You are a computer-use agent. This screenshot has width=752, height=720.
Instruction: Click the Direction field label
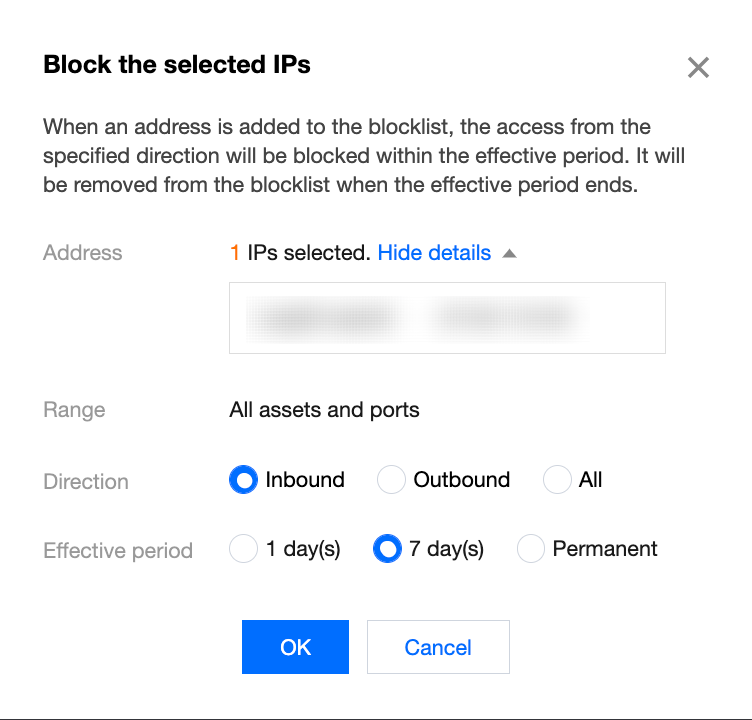(86, 482)
